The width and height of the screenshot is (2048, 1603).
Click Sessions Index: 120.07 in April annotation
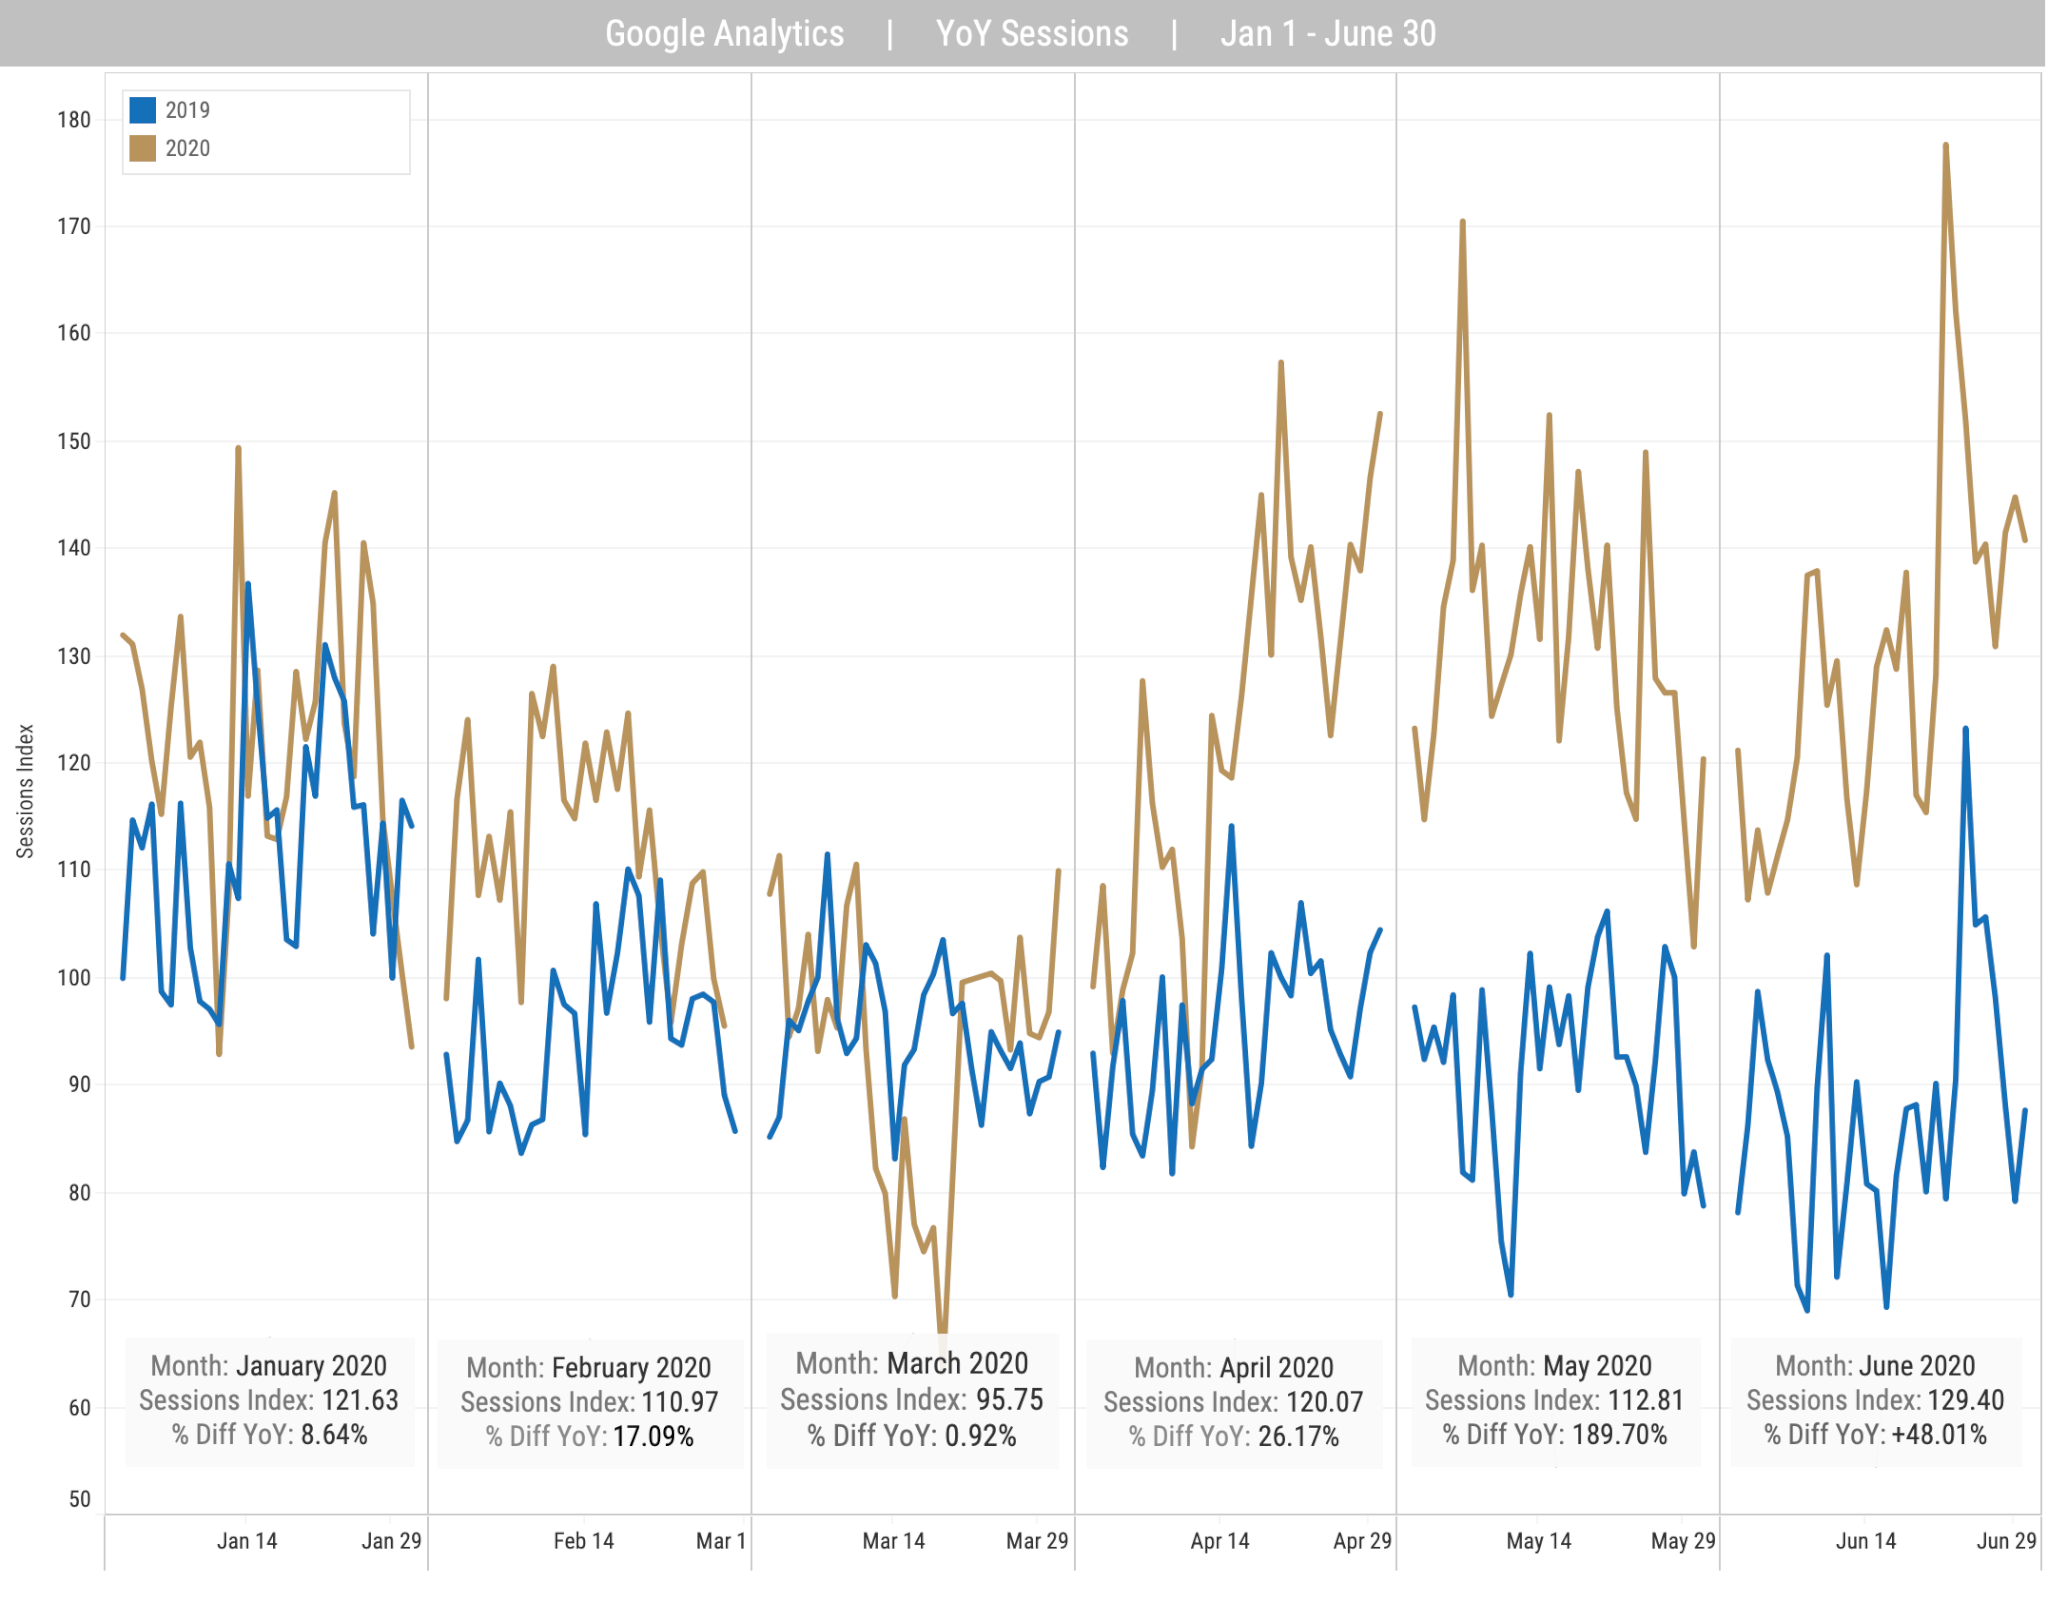tap(1233, 1402)
